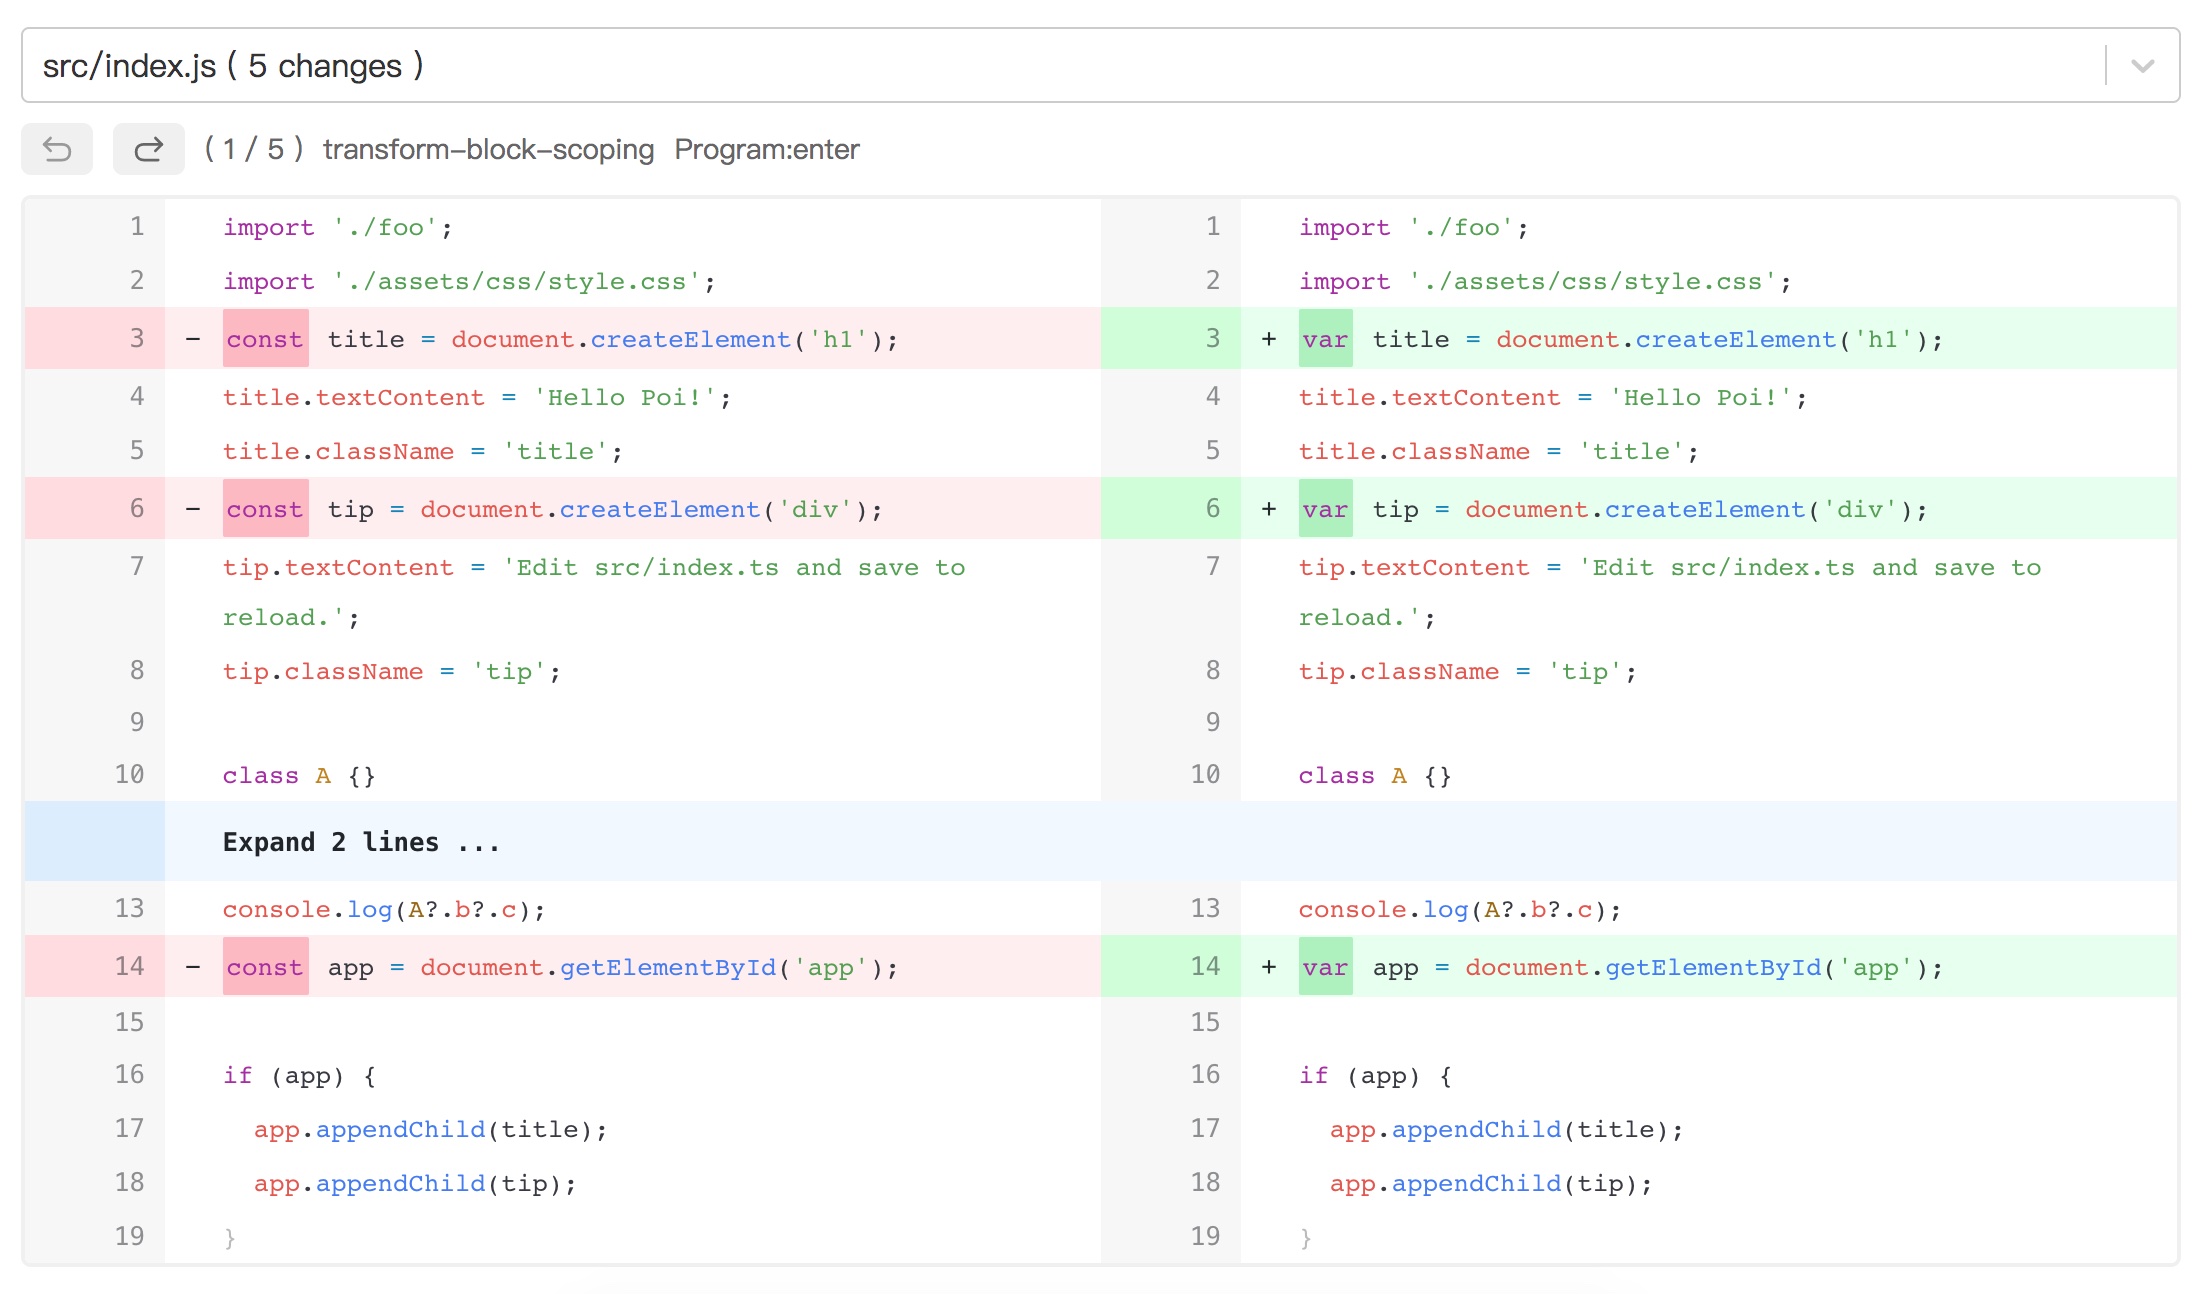This screenshot has width=2202, height=1294.
Task: Click the Program:enter visitor label
Action: pos(766,150)
